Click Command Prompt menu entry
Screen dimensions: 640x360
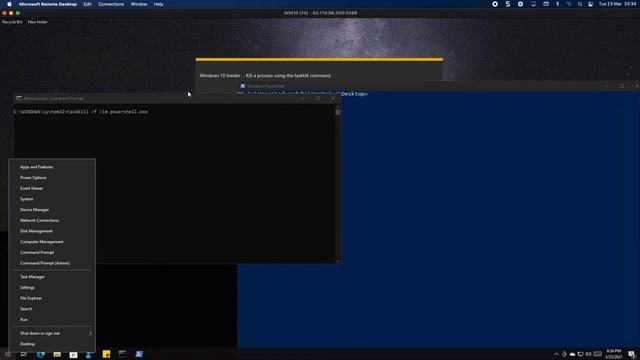[52, 252]
